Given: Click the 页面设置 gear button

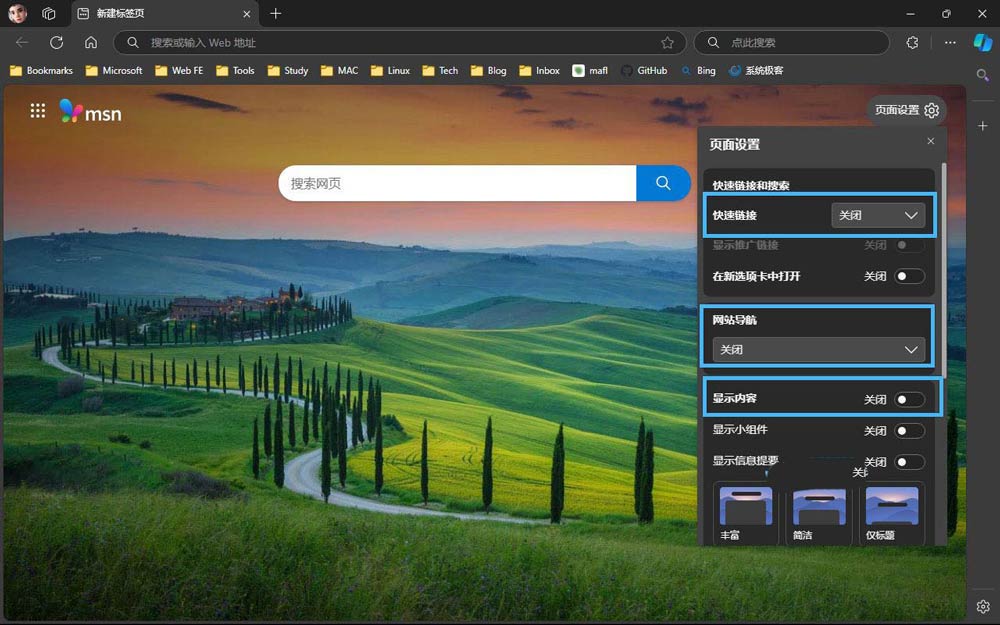Looking at the screenshot, I should point(906,110).
